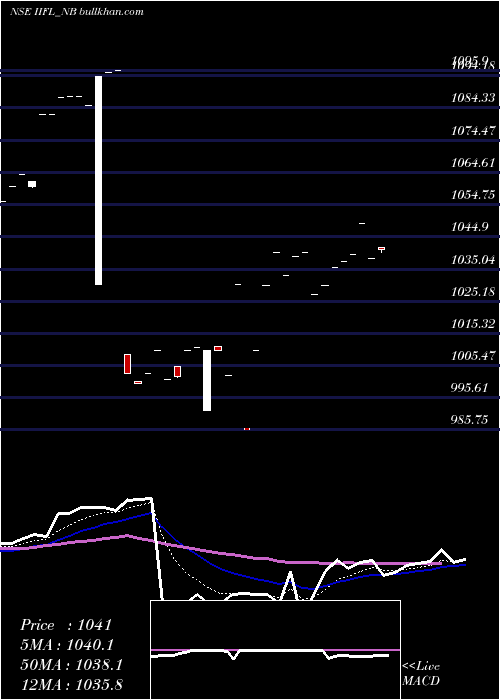Select the white candlestick spanning 1005 to 990
500x700 pixels.
click(x=207, y=380)
